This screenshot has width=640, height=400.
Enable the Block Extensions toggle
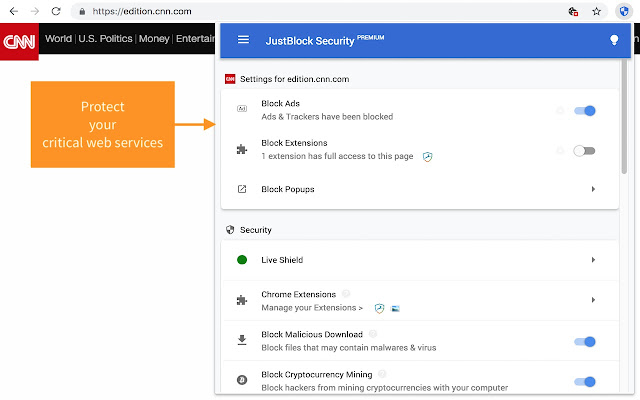click(584, 150)
